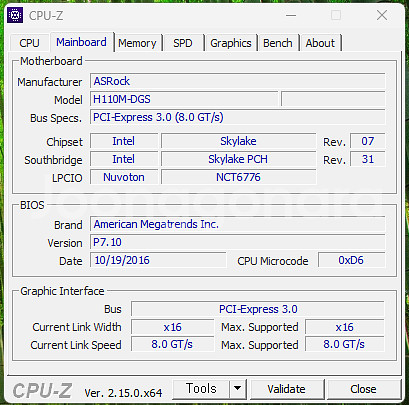Click the Close button at bottom
The height and width of the screenshot is (405, 409).
(363, 389)
